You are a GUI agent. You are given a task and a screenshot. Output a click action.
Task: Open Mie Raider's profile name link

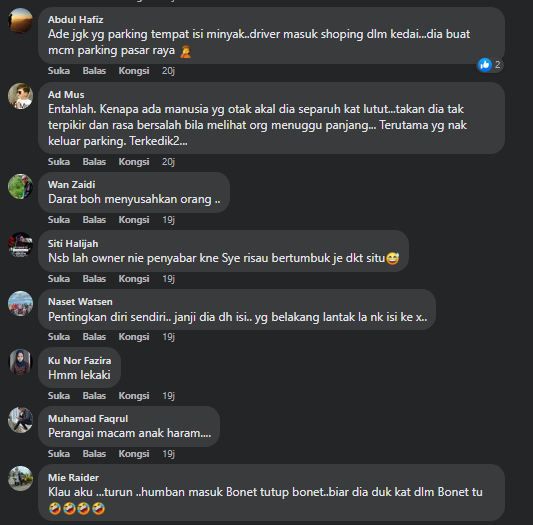73,478
